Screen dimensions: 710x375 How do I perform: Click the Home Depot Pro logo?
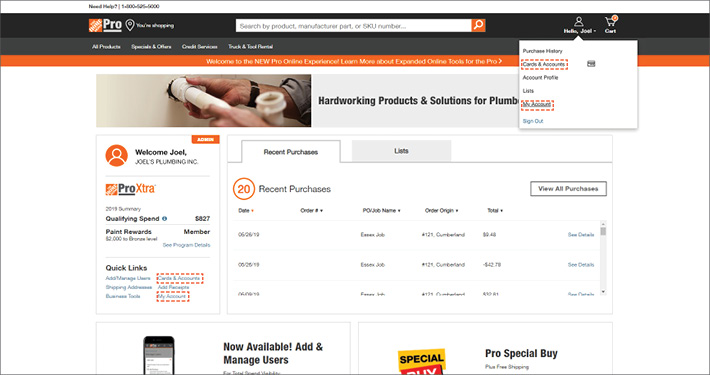pos(105,25)
